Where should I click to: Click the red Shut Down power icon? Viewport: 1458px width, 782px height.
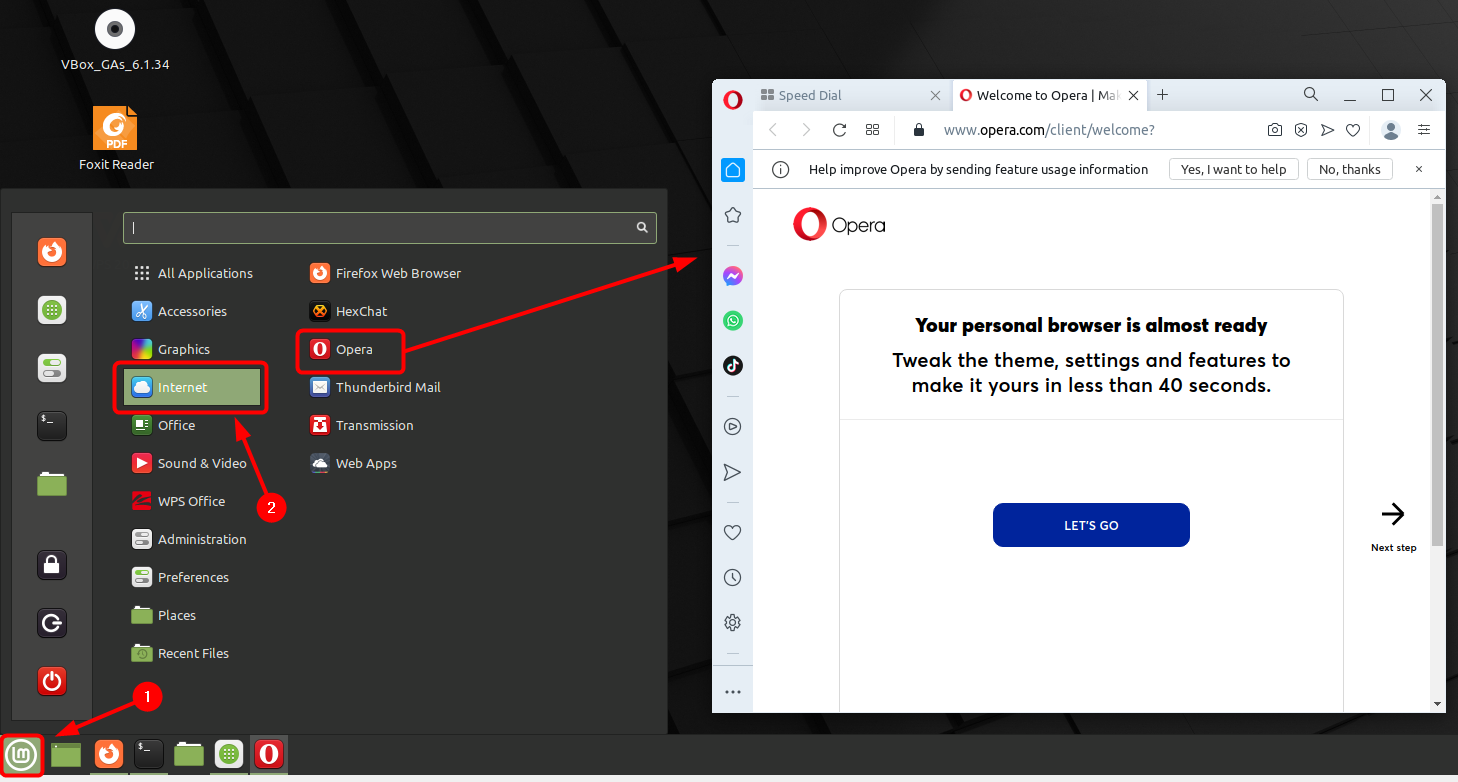52,681
